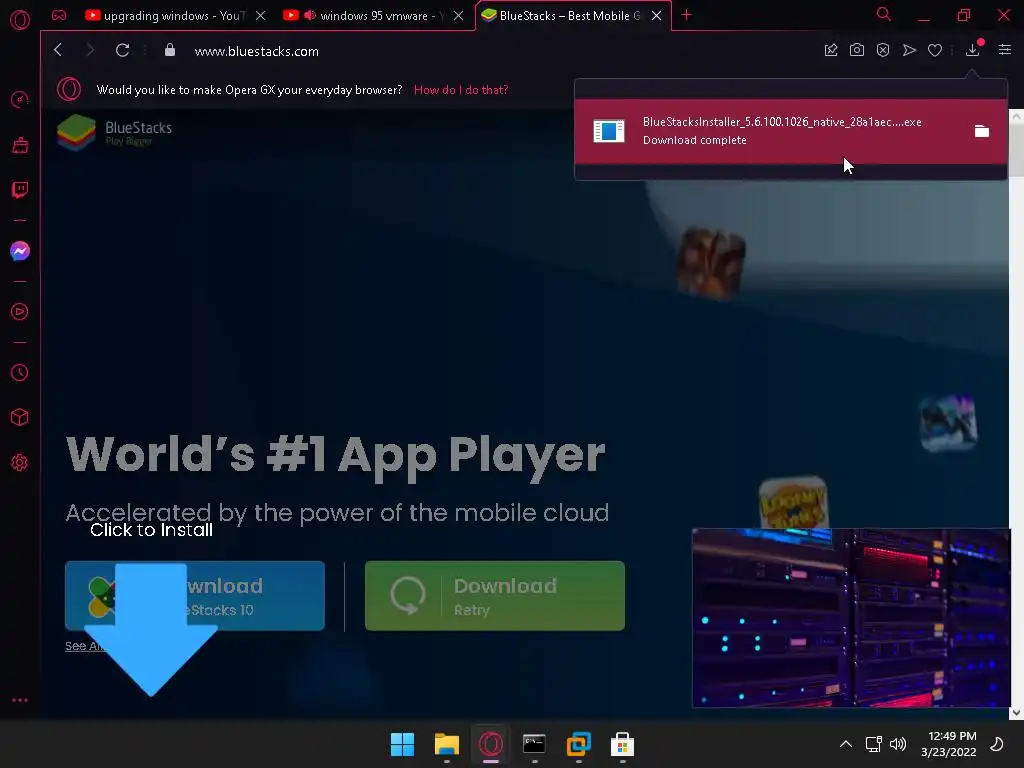Click the BlueStacks logo

[115, 131]
